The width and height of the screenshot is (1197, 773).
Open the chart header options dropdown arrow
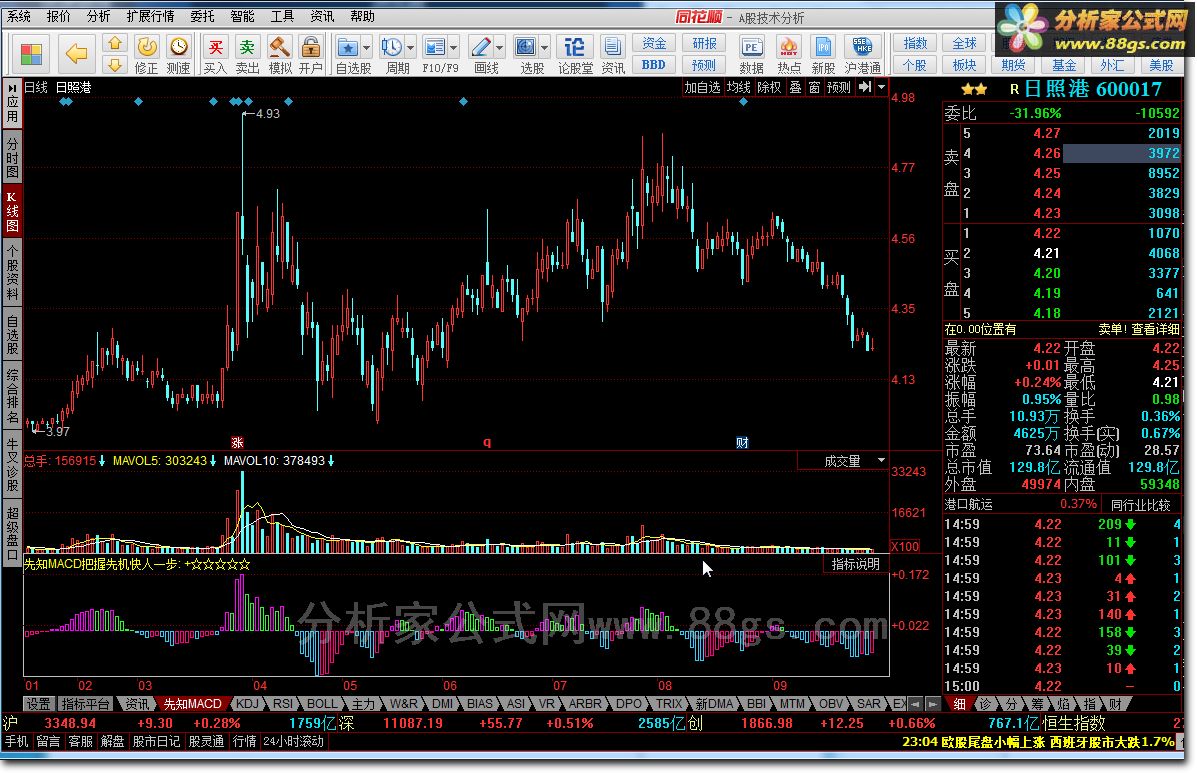(x=882, y=87)
